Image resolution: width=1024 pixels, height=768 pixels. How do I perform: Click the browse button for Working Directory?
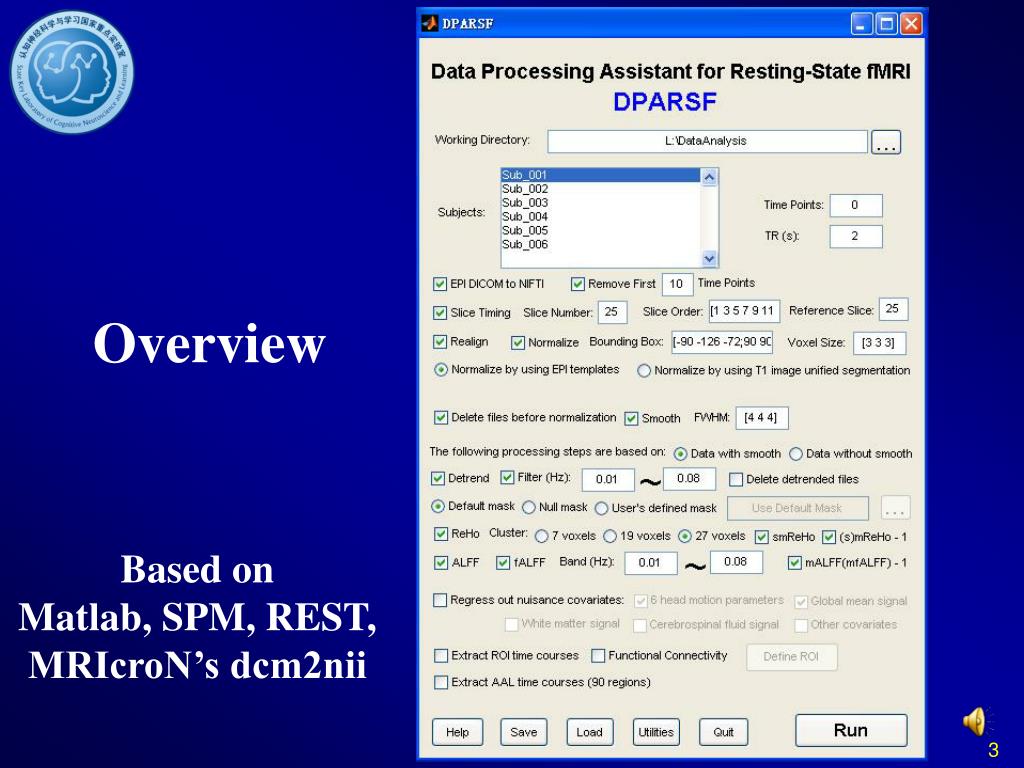[x=886, y=142]
